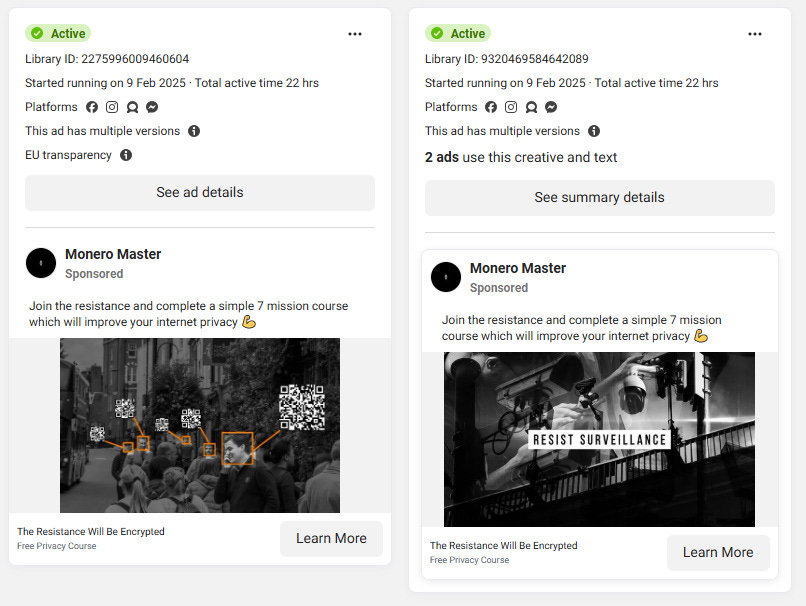
Task: Click info icon next to multiple versions, right card
Action: click(594, 131)
